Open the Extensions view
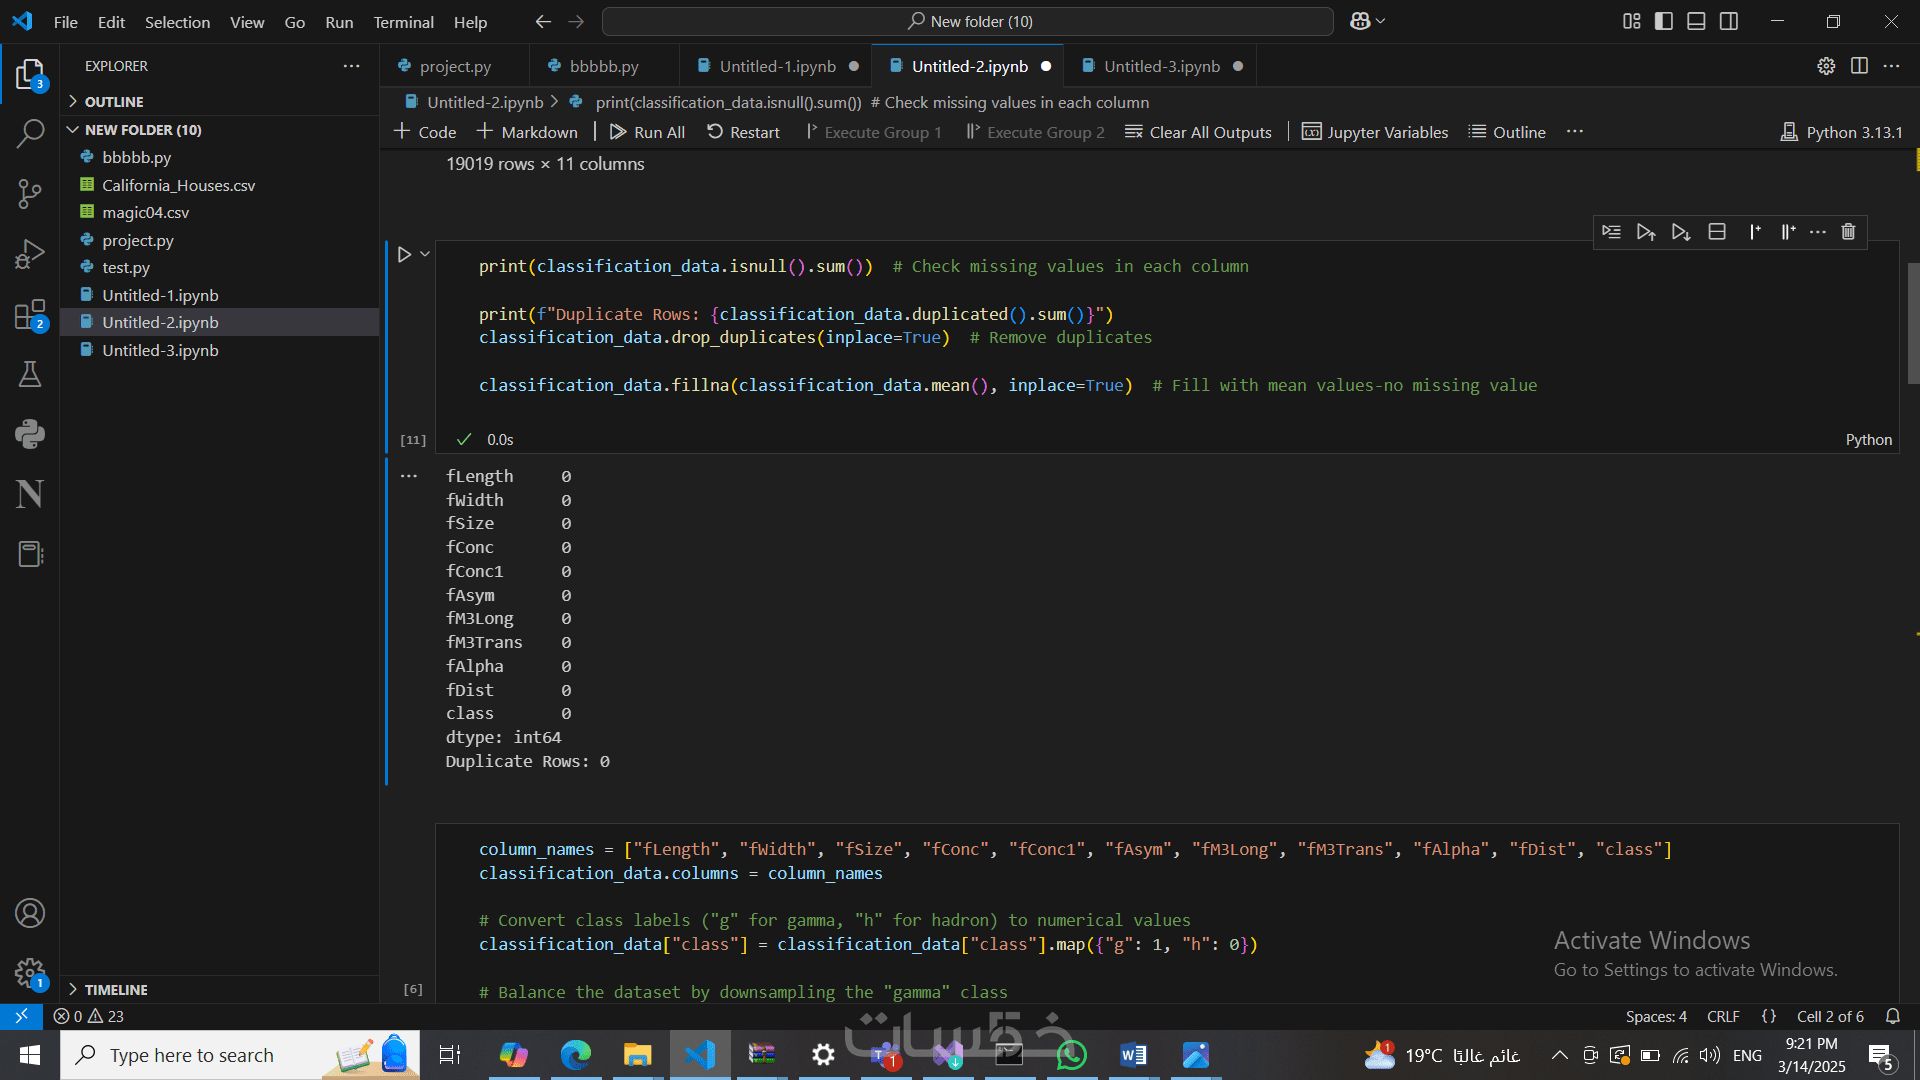The height and width of the screenshot is (1080, 1920). coord(30,315)
